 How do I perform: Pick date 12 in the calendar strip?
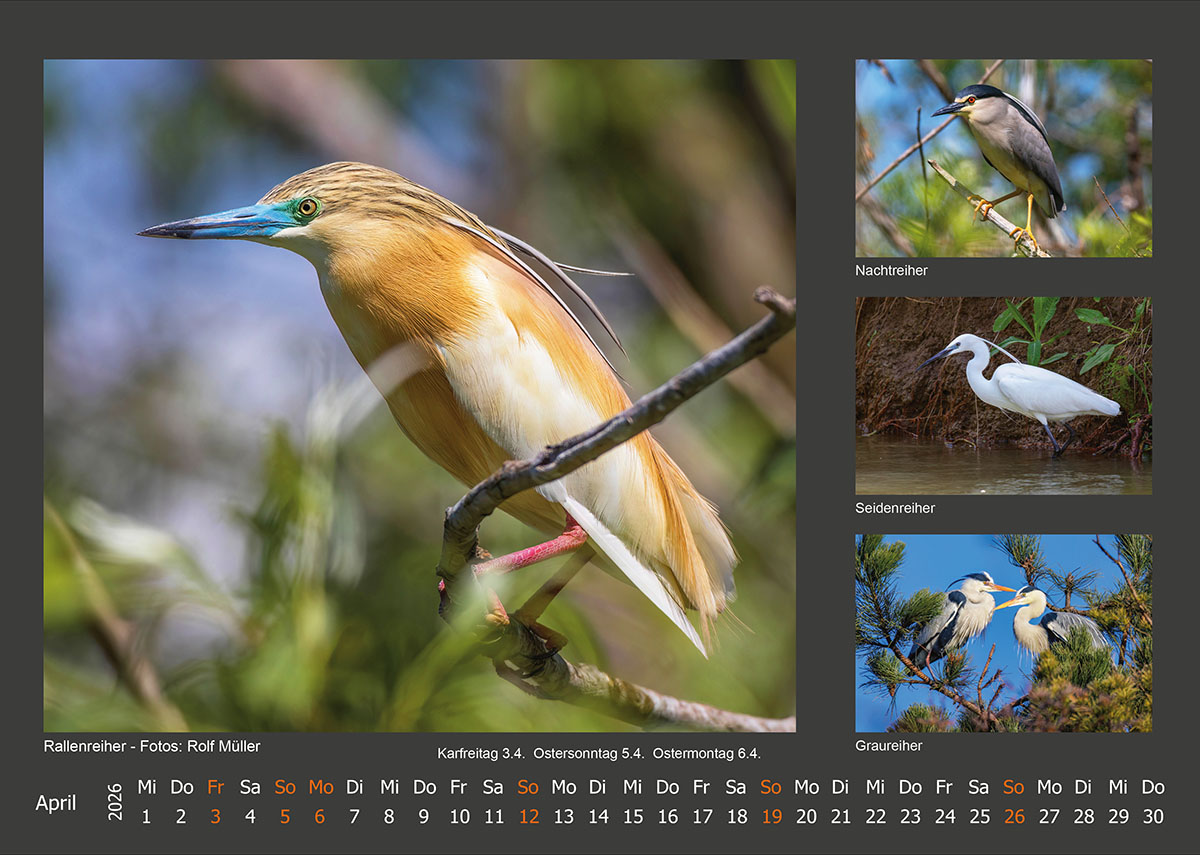pos(528,816)
